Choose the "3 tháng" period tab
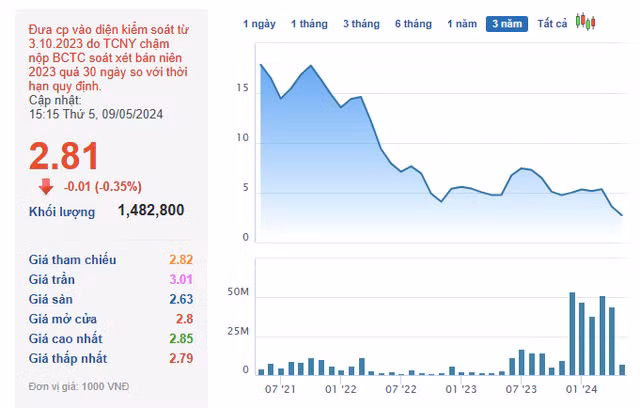 click(360, 23)
